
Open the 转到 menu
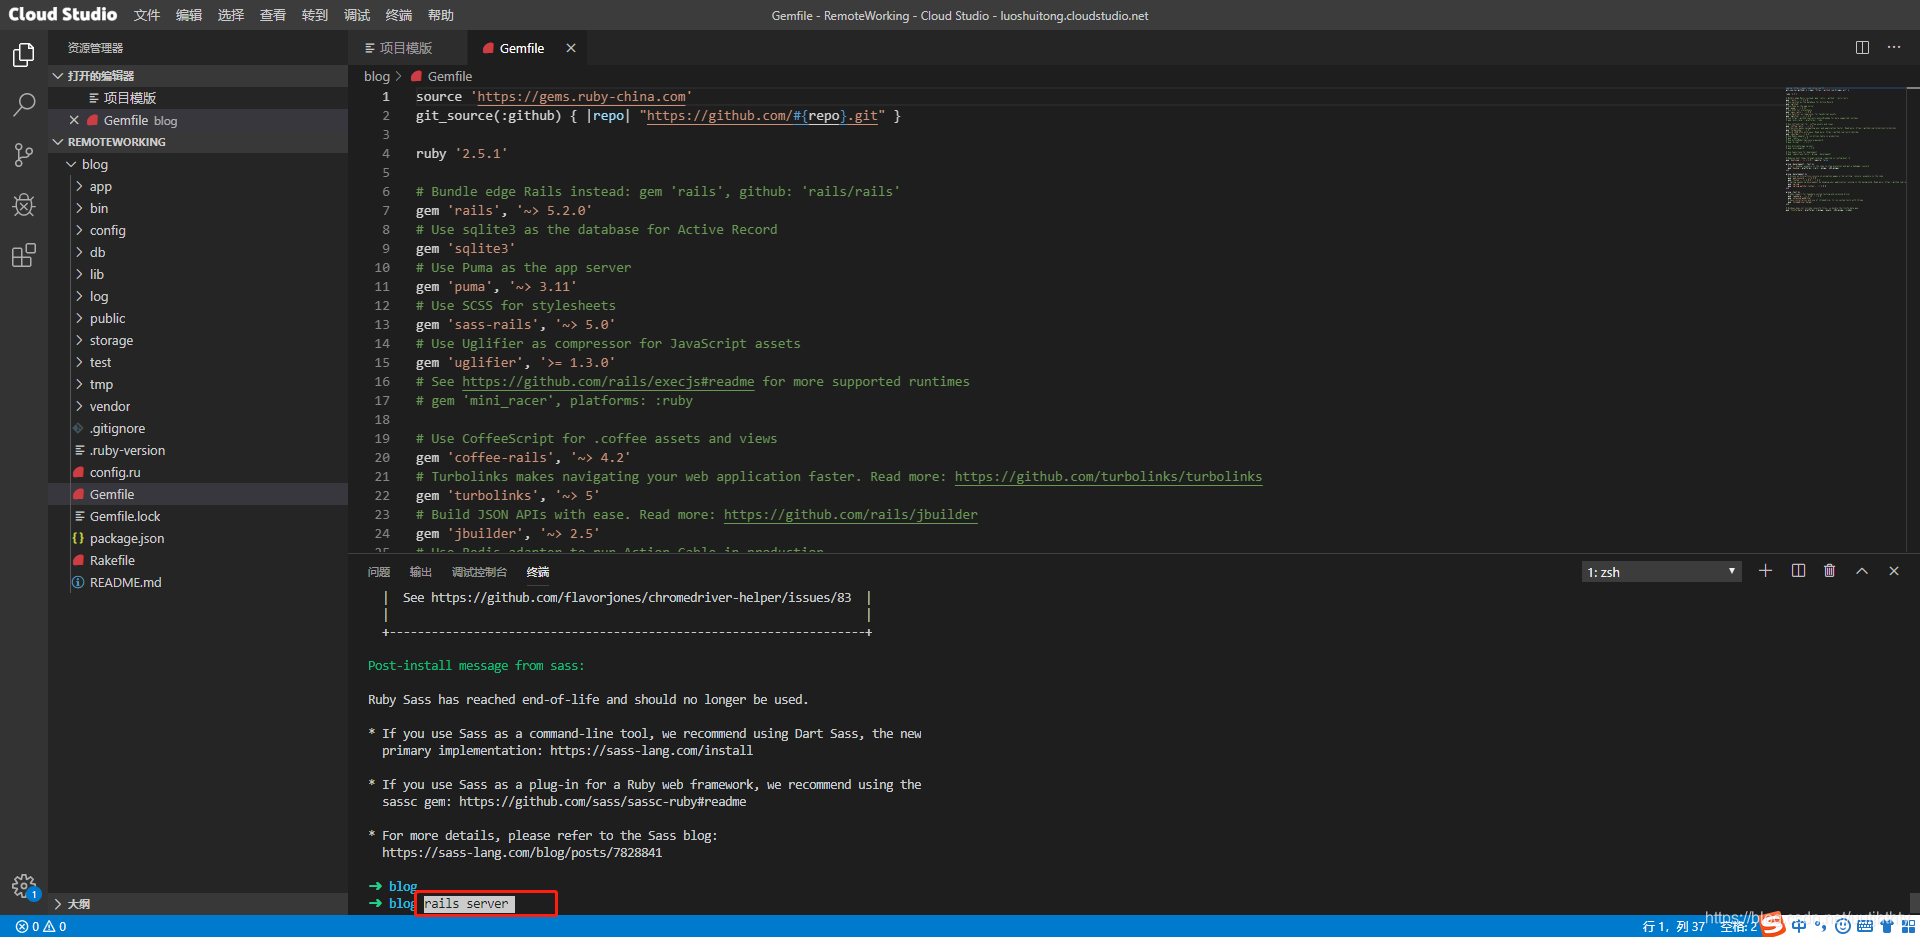pos(315,15)
